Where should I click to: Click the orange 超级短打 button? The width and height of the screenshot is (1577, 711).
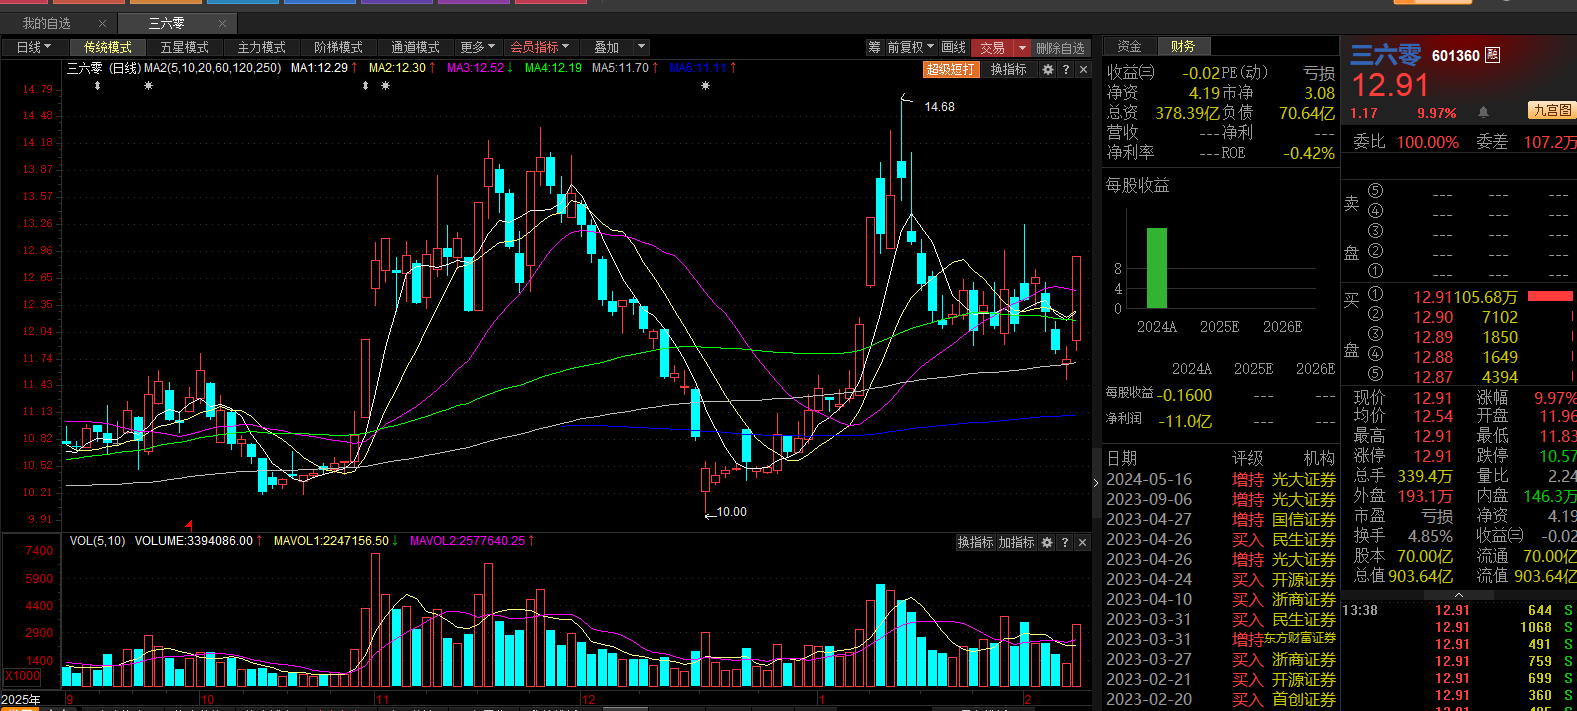(x=950, y=69)
